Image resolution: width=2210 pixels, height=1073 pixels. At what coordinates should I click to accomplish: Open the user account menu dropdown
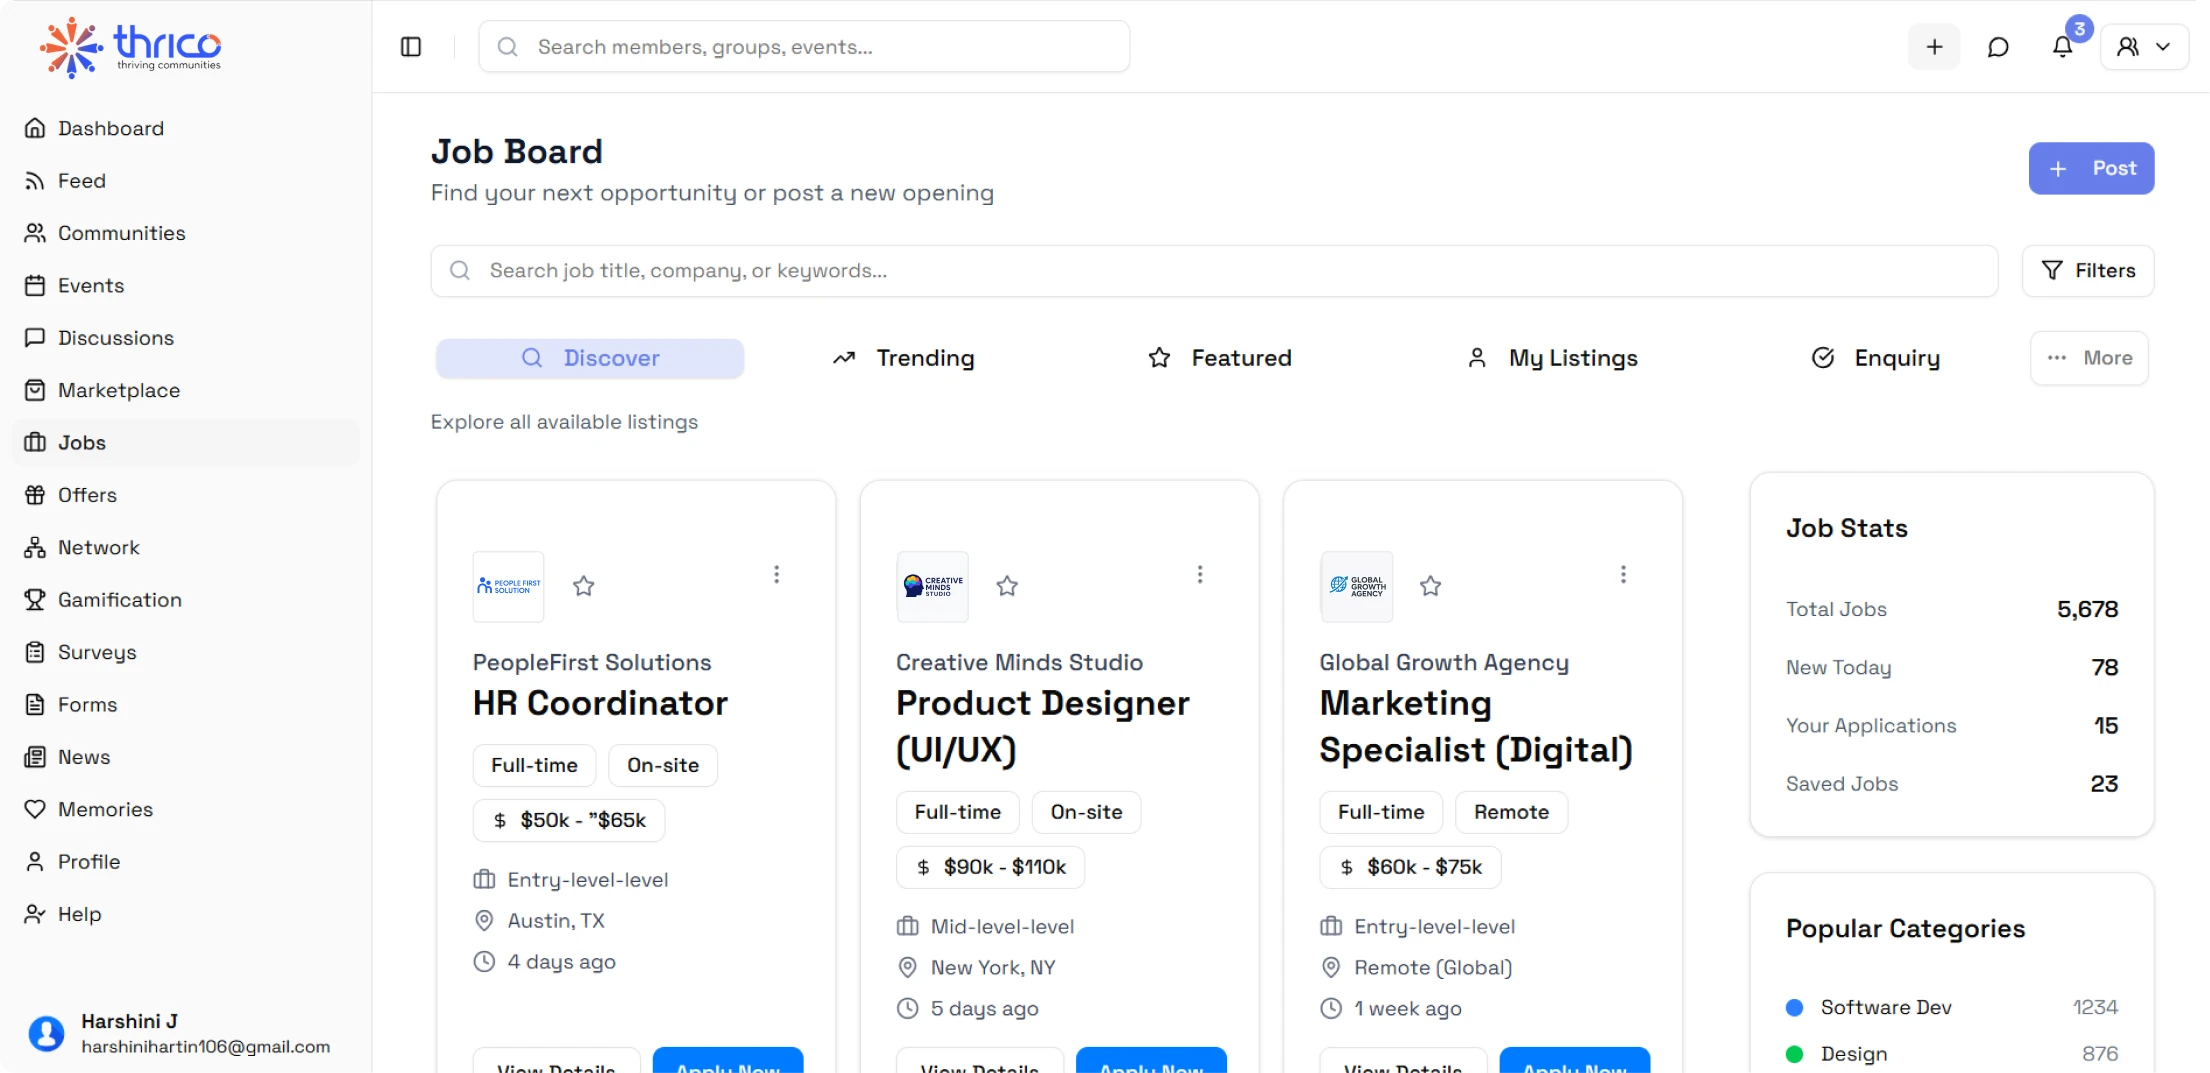point(2144,47)
